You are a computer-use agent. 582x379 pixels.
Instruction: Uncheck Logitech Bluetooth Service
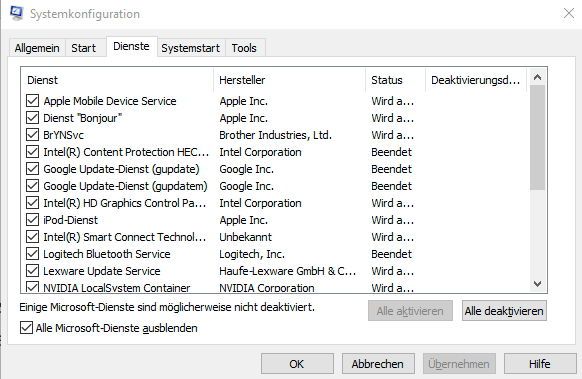32,254
